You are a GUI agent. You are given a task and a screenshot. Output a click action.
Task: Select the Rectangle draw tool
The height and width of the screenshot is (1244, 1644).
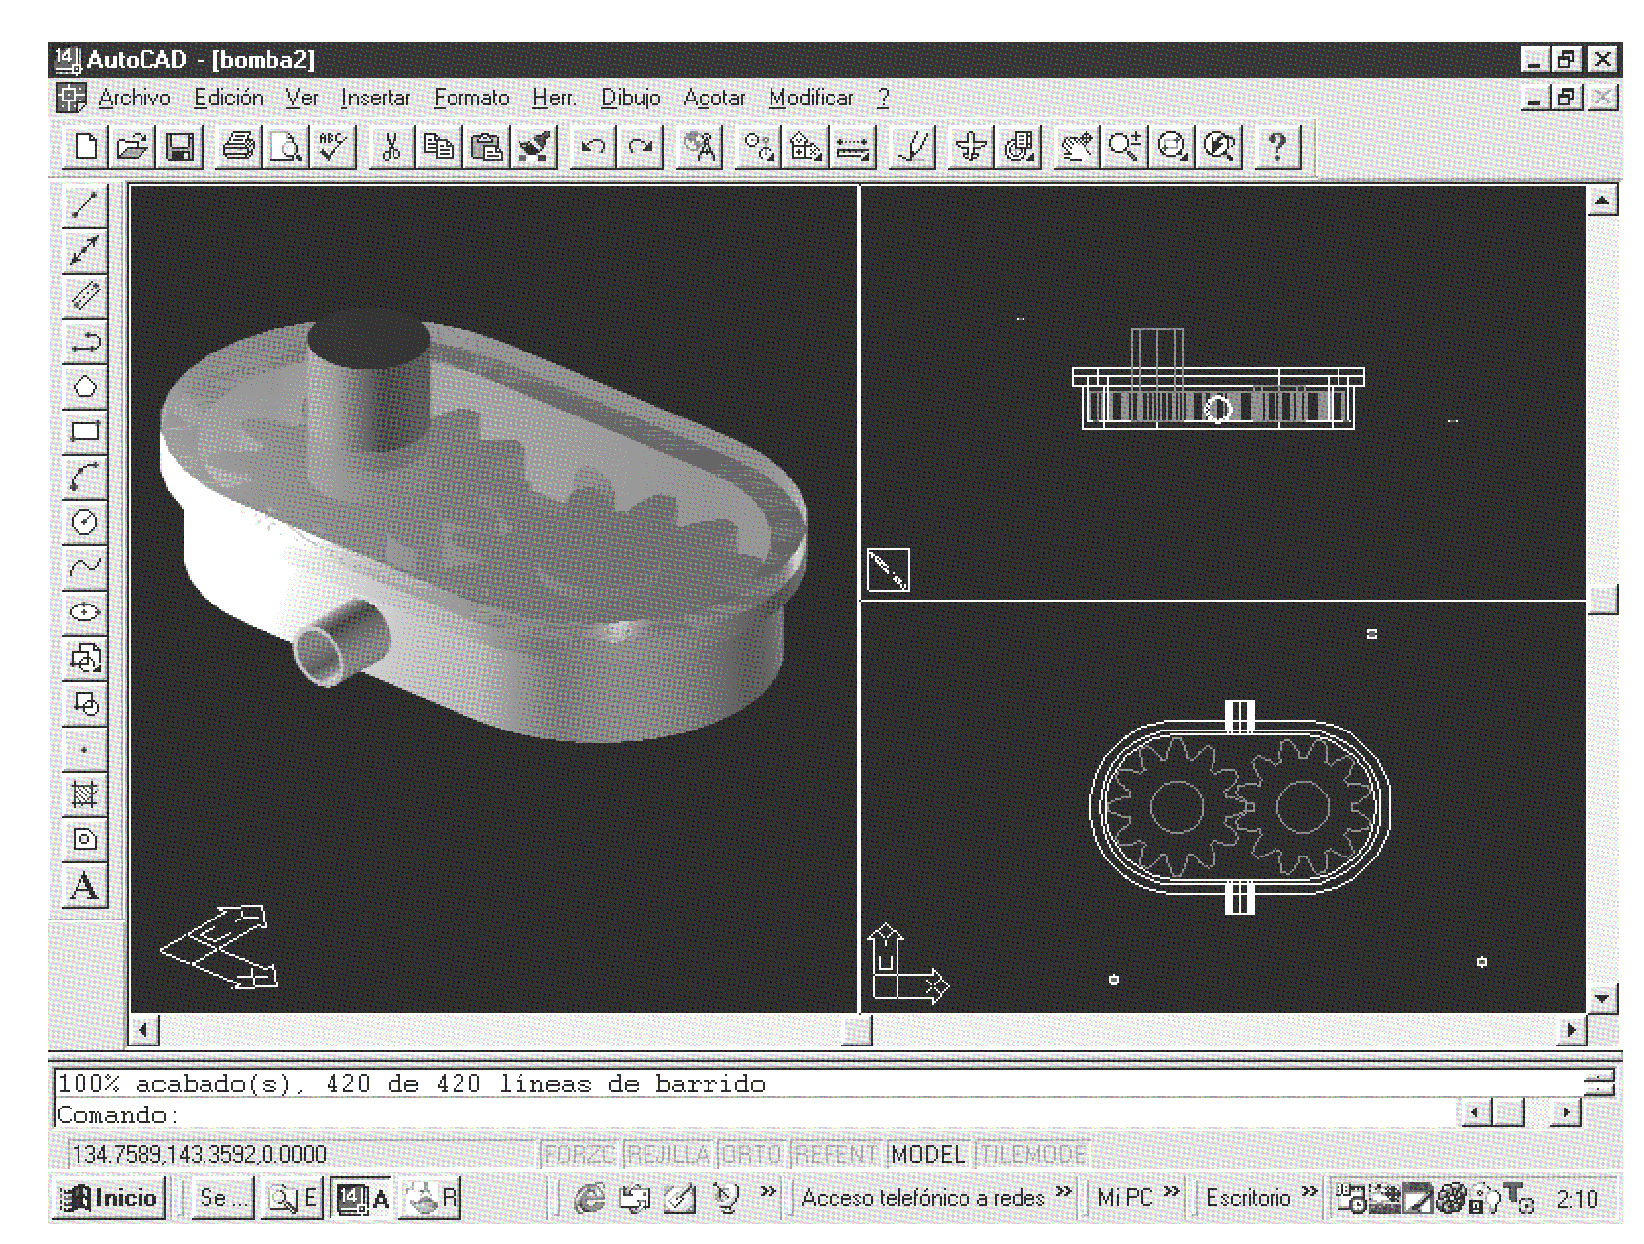(85, 432)
